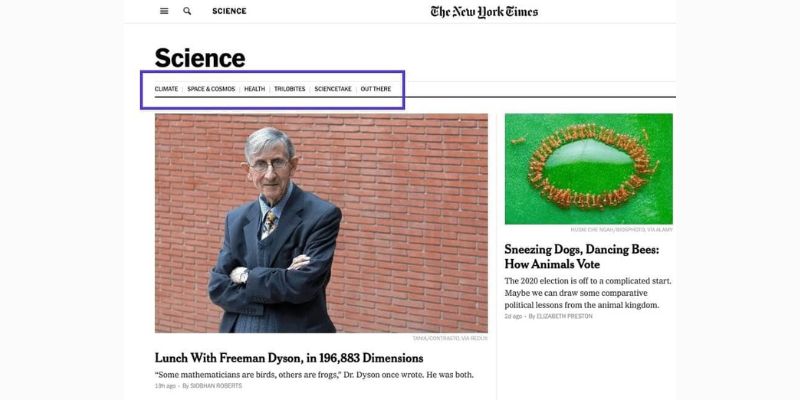Select the Health section tab

(x=254, y=89)
